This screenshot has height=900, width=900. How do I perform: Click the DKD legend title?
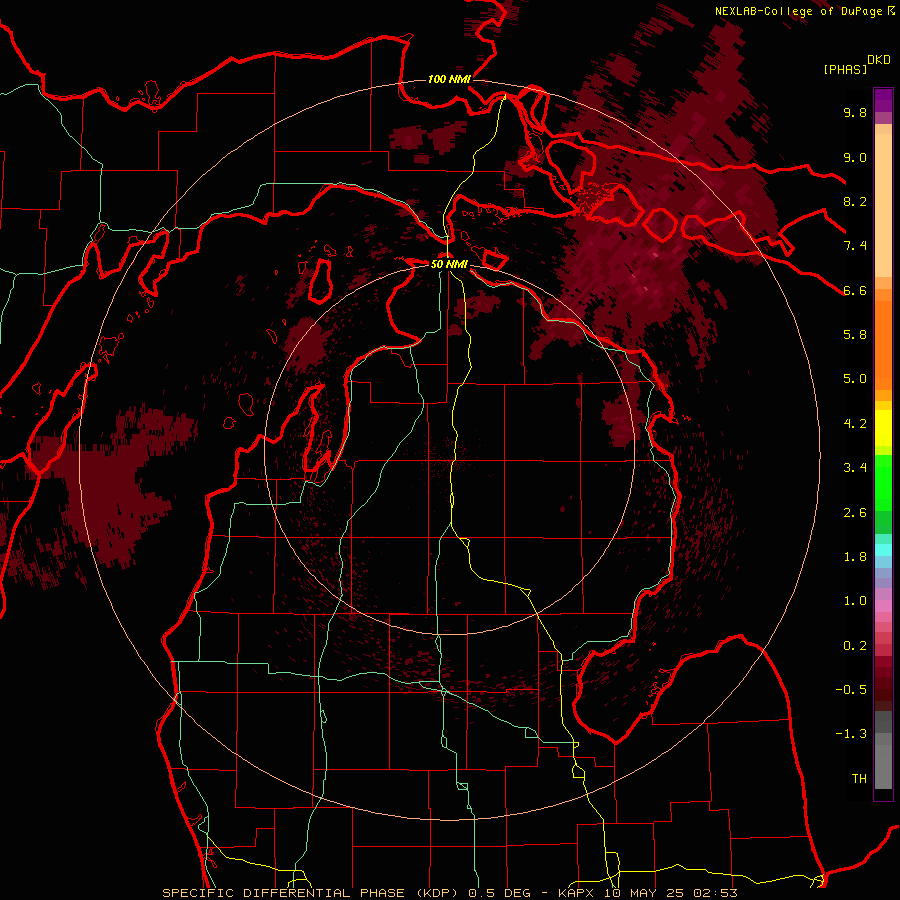pos(879,60)
